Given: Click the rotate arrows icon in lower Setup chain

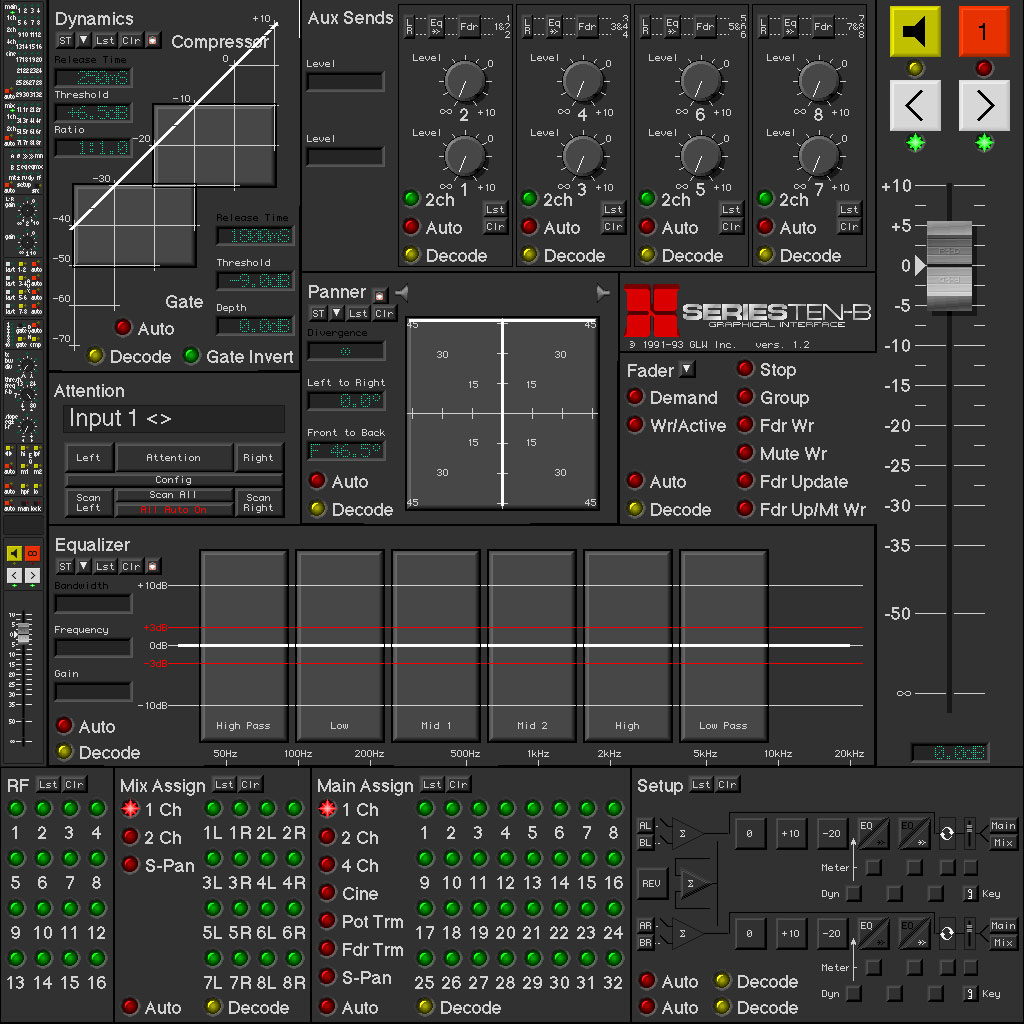Looking at the screenshot, I should pos(946,934).
